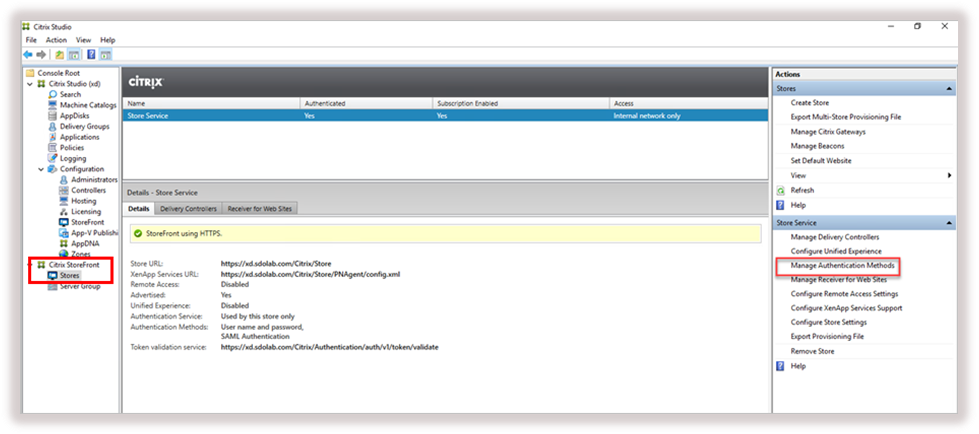Open the Action menu
Viewport: 979px width, 434px height.
tap(56, 40)
